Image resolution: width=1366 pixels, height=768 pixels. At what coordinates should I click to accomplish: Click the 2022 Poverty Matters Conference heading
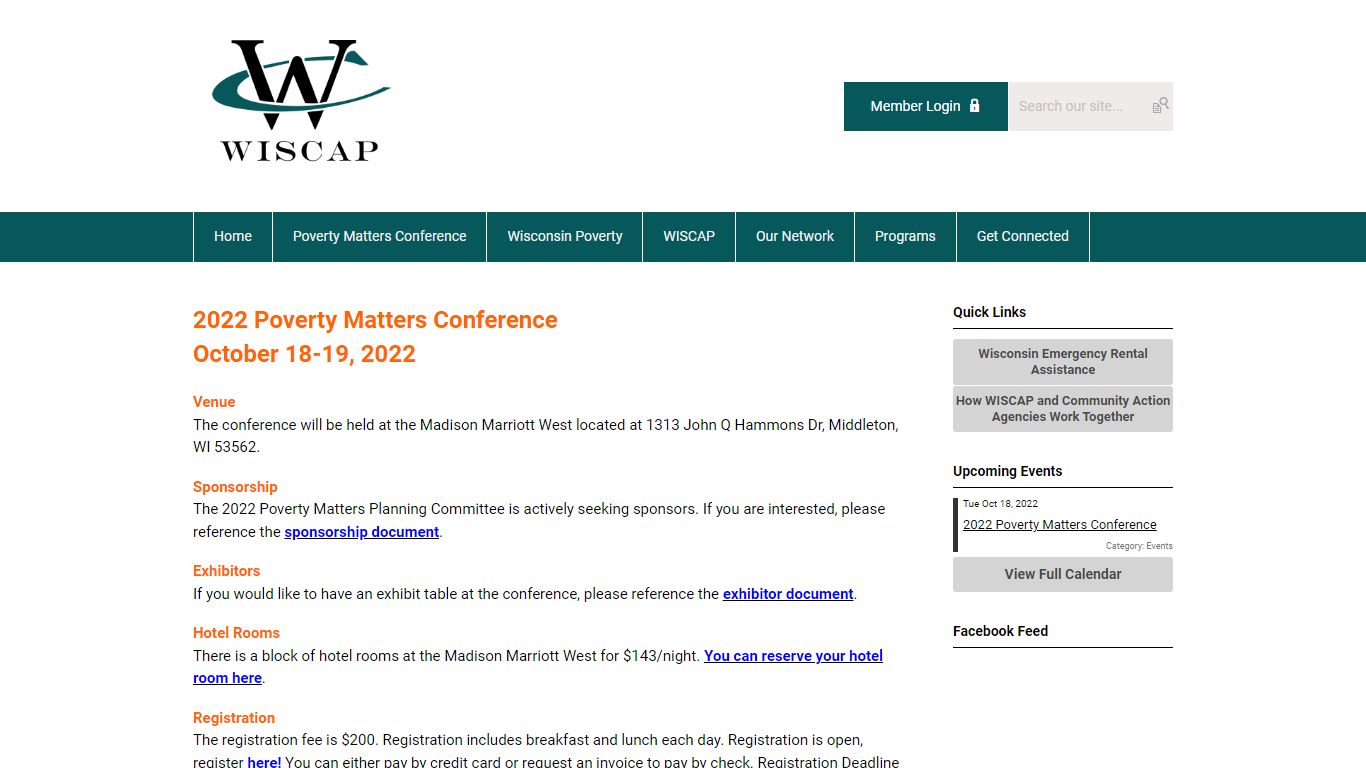[375, 320]
